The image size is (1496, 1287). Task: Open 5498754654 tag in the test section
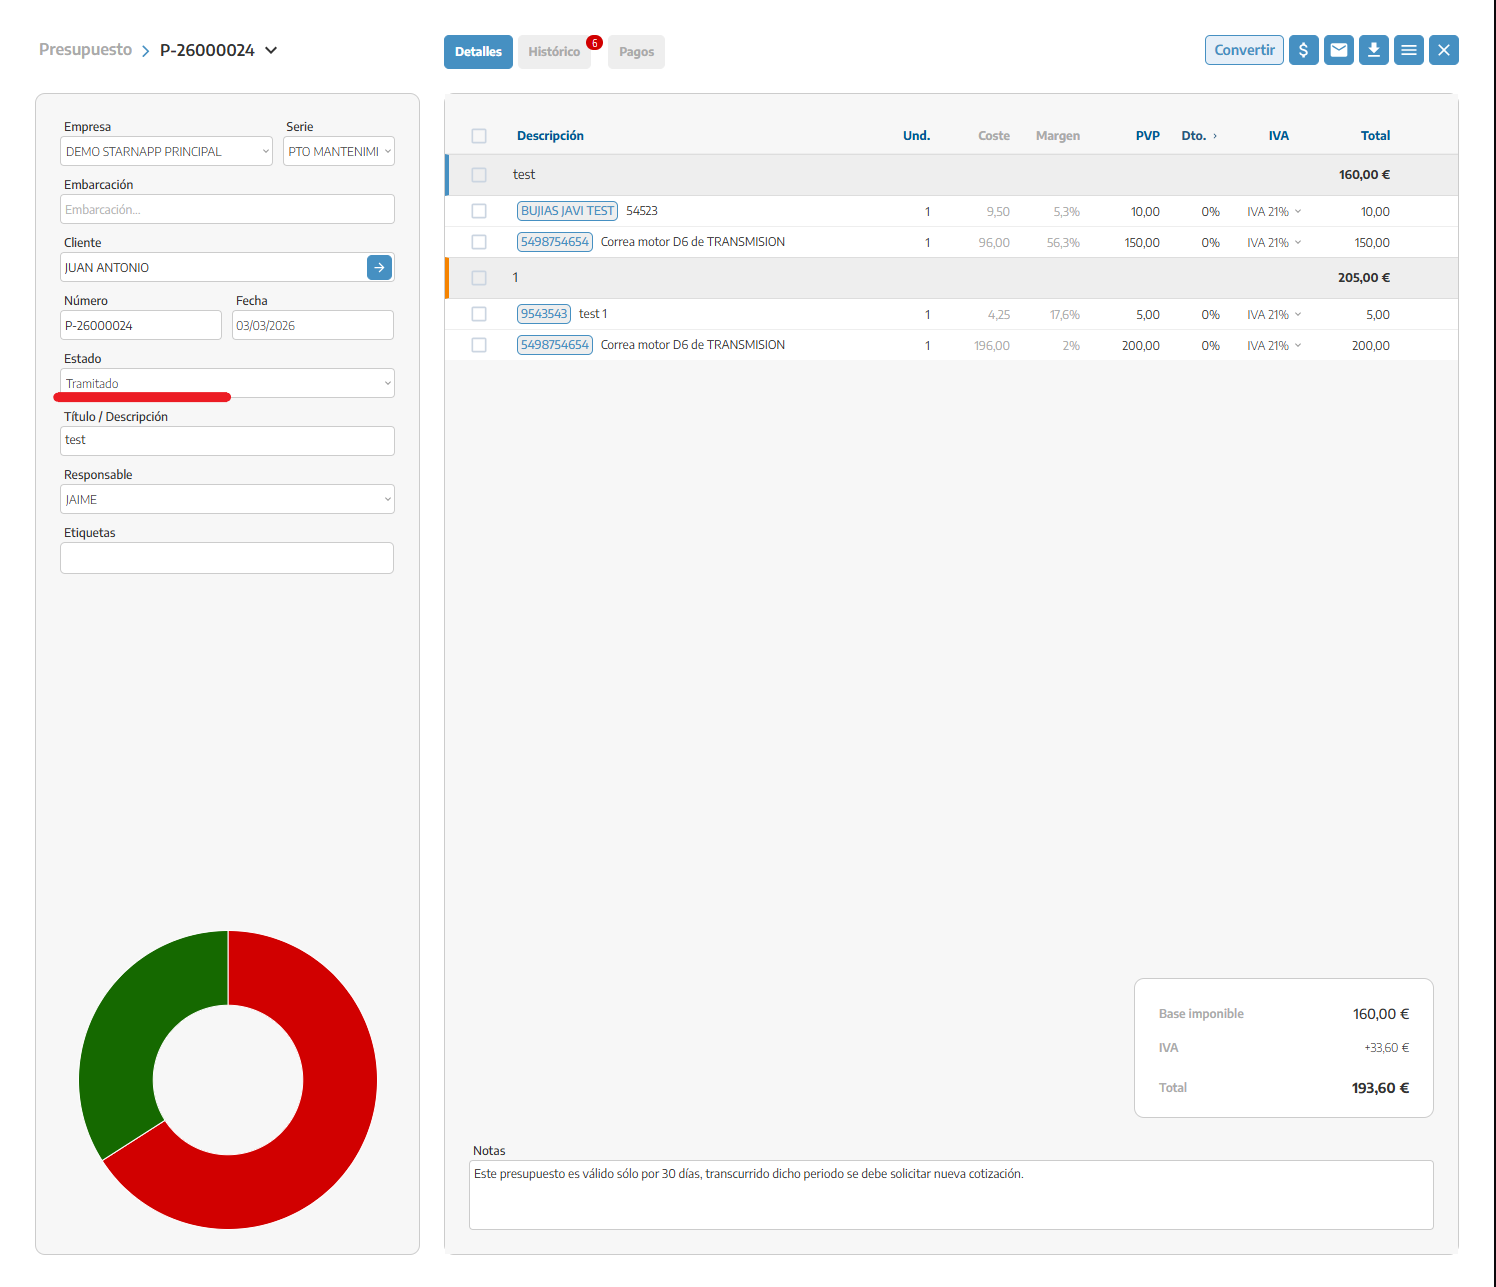555,242
